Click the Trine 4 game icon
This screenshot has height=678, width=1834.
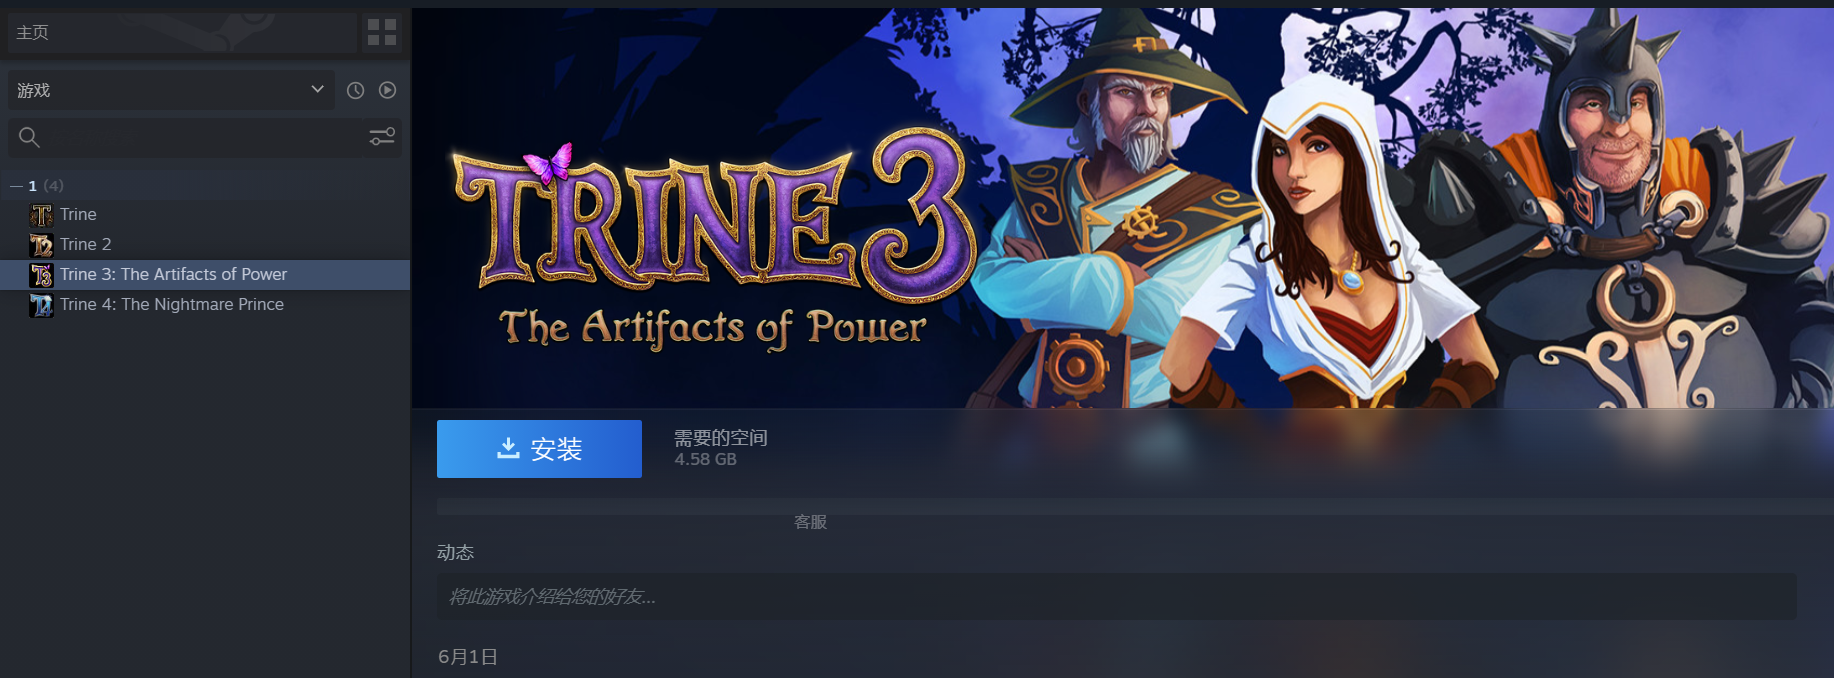point(41,305)
